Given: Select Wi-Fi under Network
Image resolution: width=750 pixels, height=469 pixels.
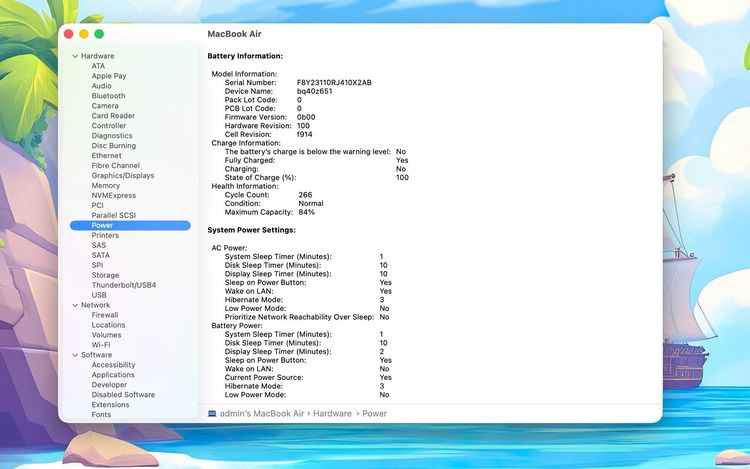Looking at the screenshot, I should pos(100,345).
